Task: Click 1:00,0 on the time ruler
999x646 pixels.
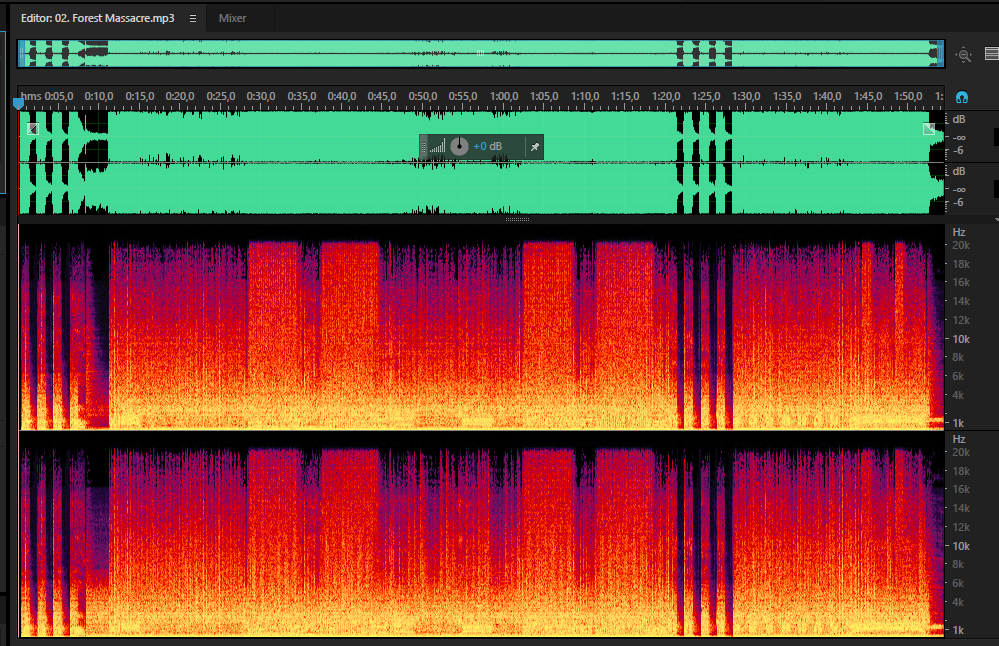Action: coord(503,96)
